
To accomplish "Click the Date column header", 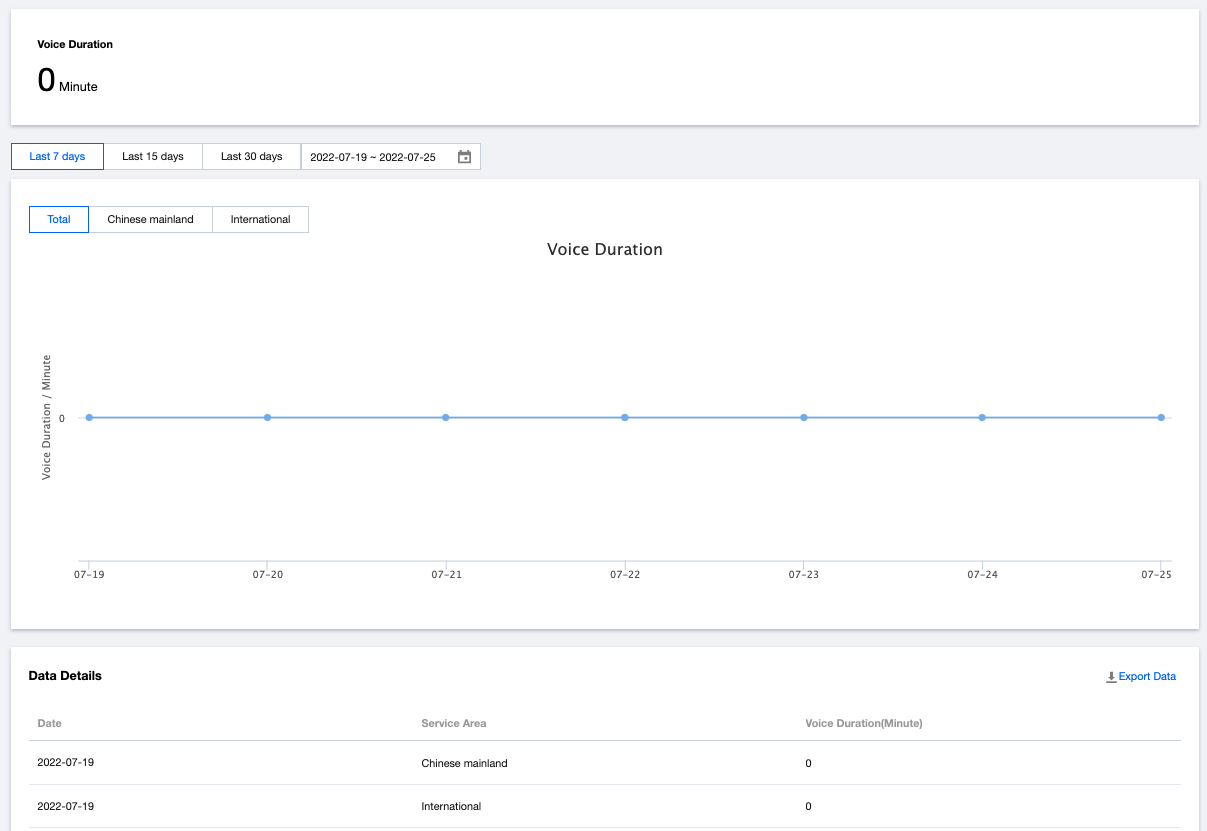I will tap(49, 723).
